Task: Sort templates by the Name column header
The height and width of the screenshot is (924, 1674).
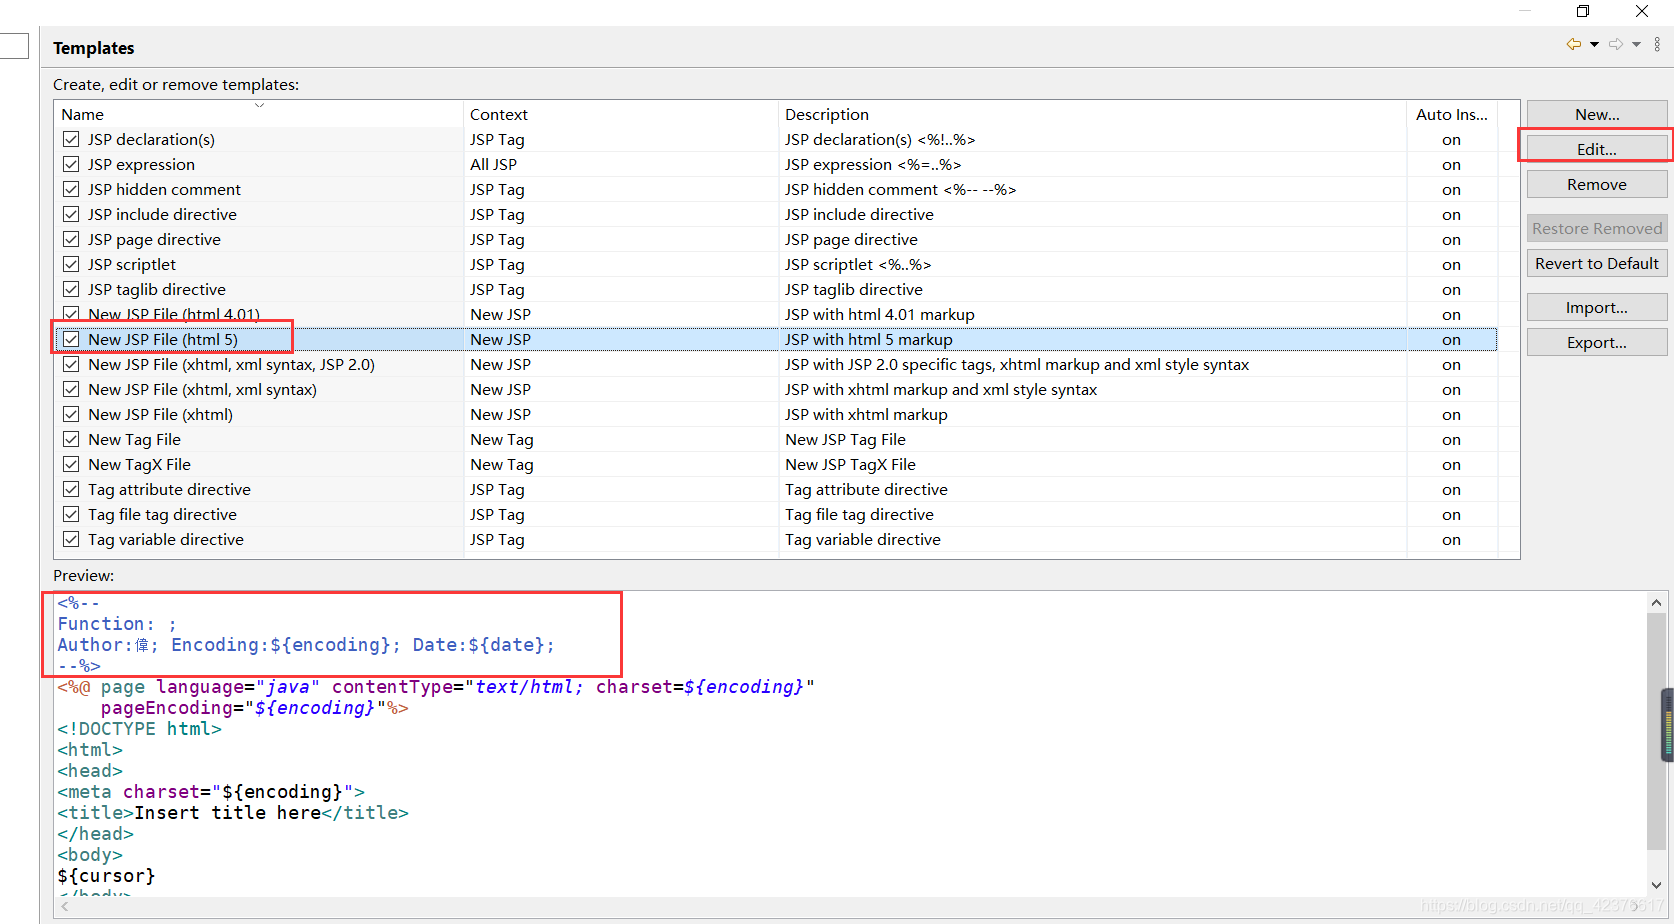Action: coord(259,114)
